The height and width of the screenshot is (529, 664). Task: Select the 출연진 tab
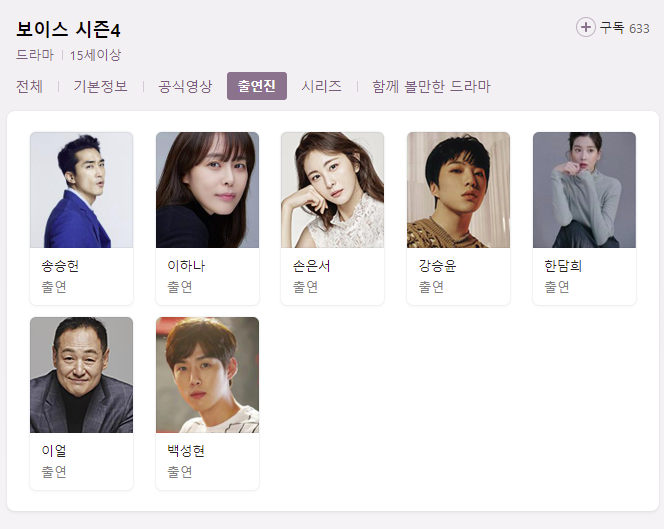click(x=257, y=86)
